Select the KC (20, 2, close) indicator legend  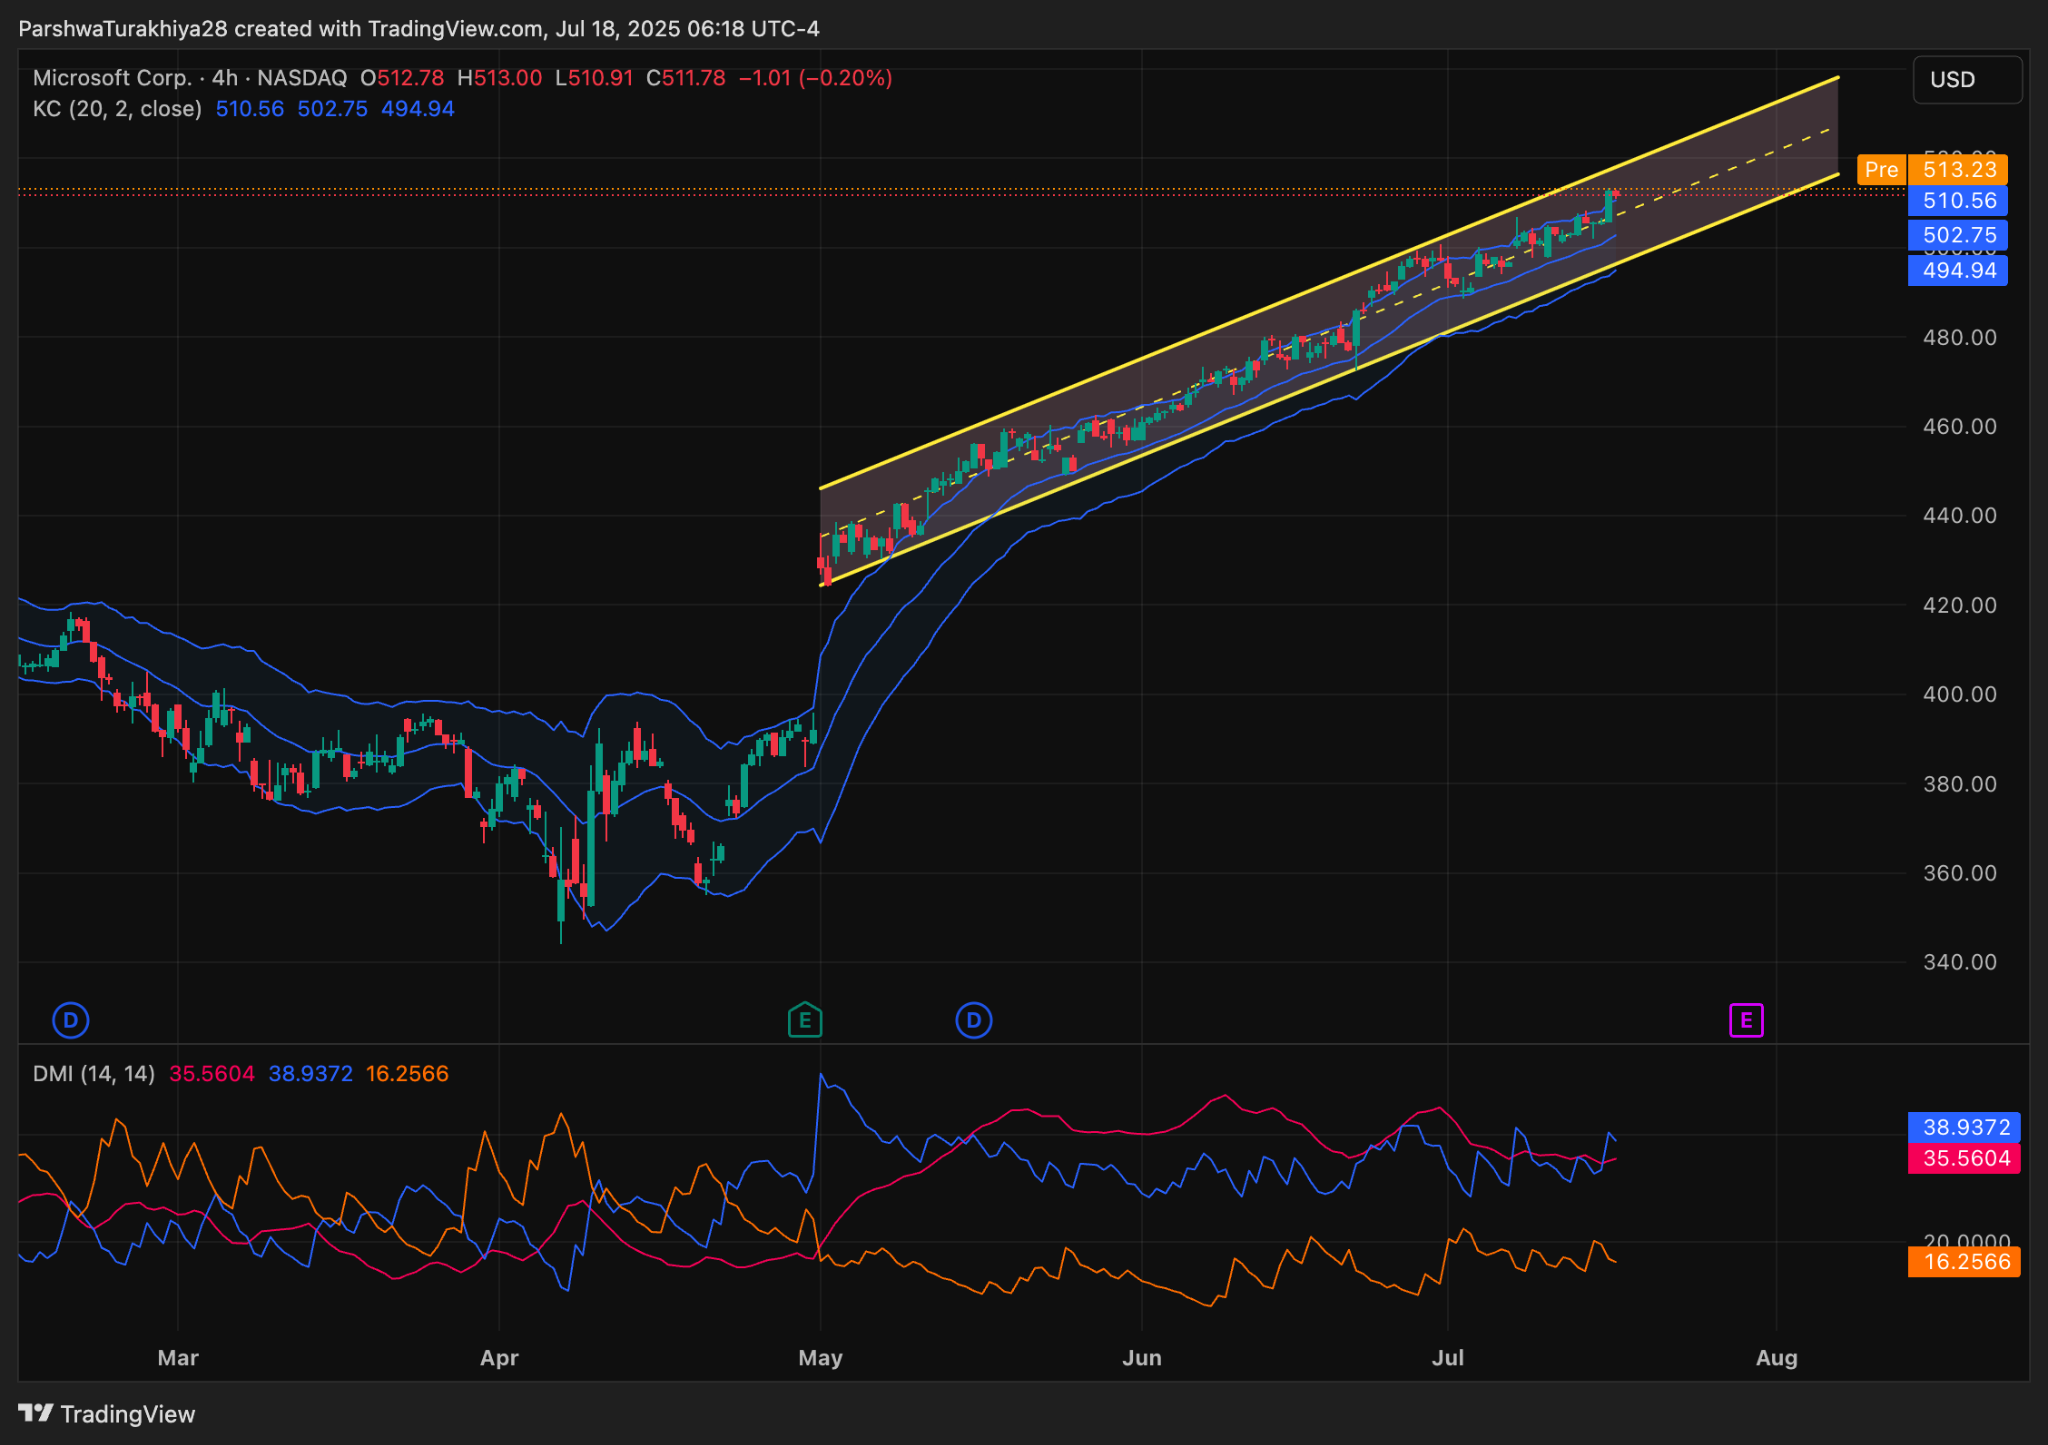coord(117,109)
